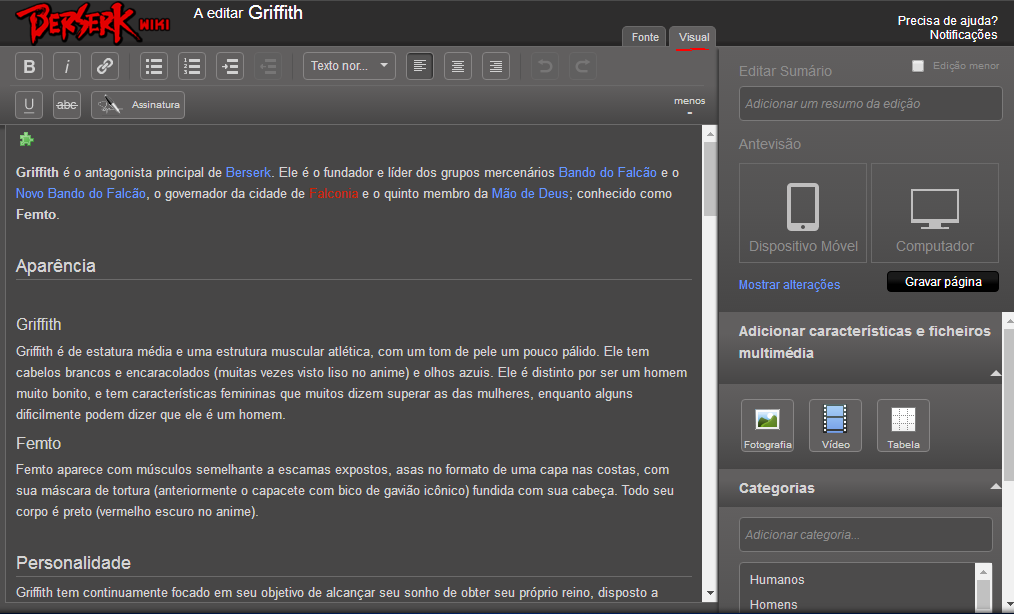This screenshot has height=614, width=1014.
Task: Place cursor in the Aparência heading
Action: click(56, 266)
